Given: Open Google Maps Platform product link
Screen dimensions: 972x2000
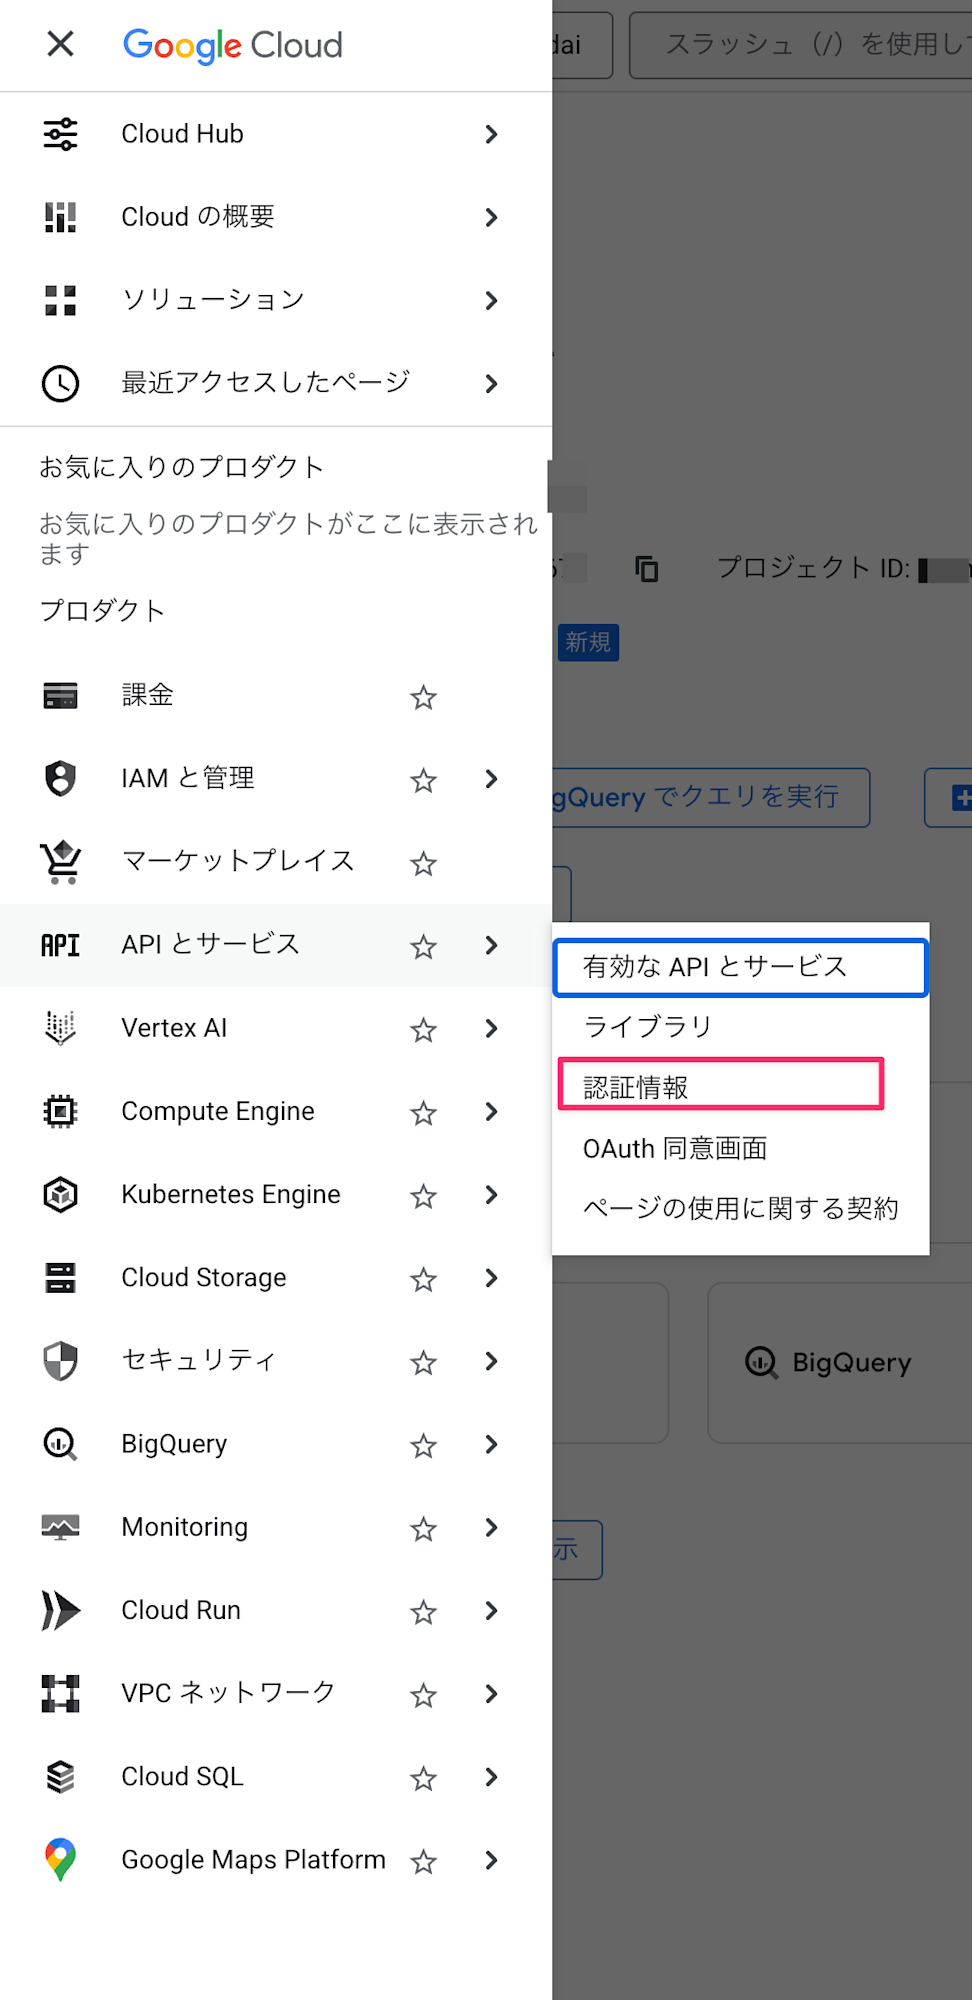Looking at the screenshot, I should (253, 1859).
